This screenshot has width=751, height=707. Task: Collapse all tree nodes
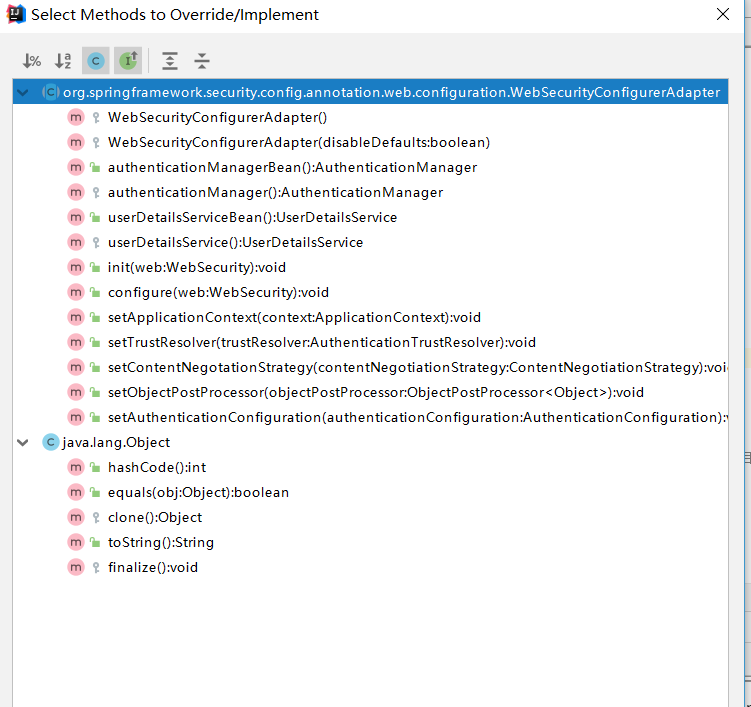pos(202,61)
